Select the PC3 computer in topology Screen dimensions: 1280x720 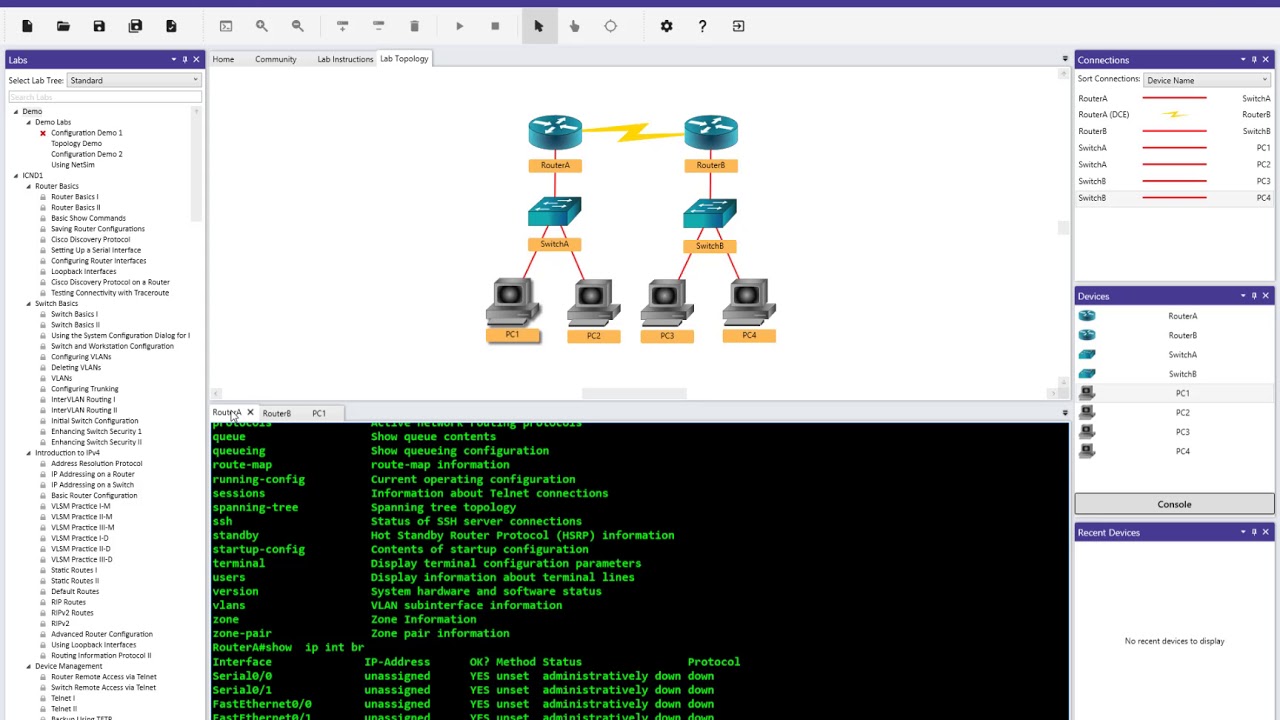pyautogui.click(x=667, y=301)
